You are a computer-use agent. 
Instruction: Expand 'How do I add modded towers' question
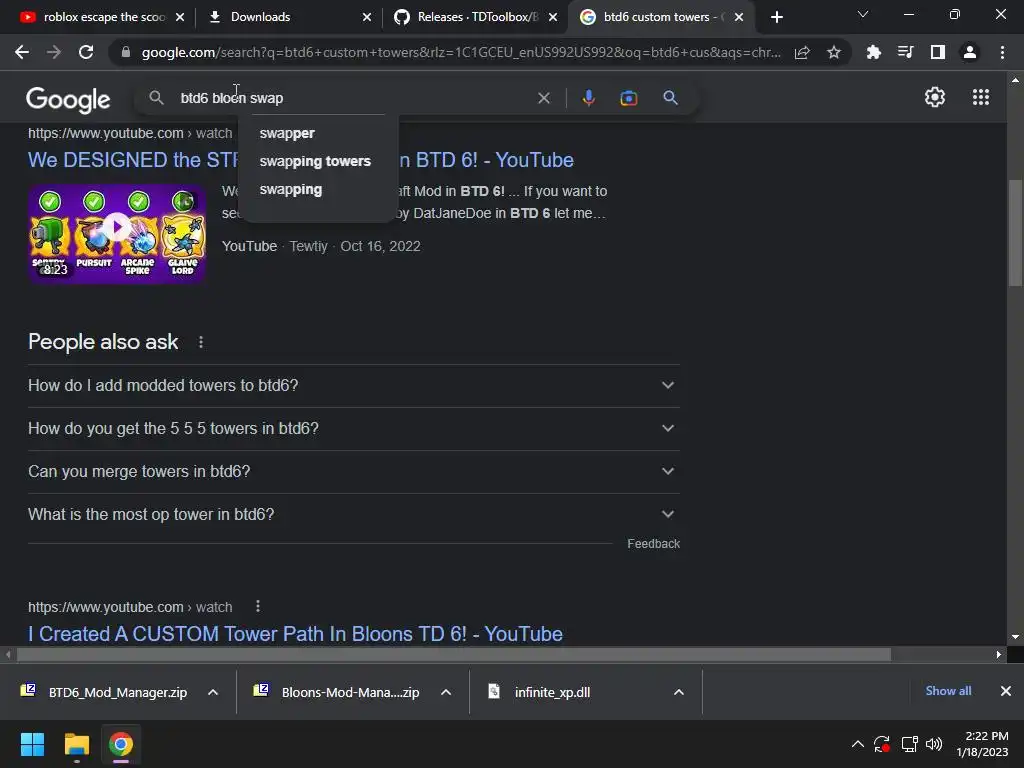[x=354, y=385]
